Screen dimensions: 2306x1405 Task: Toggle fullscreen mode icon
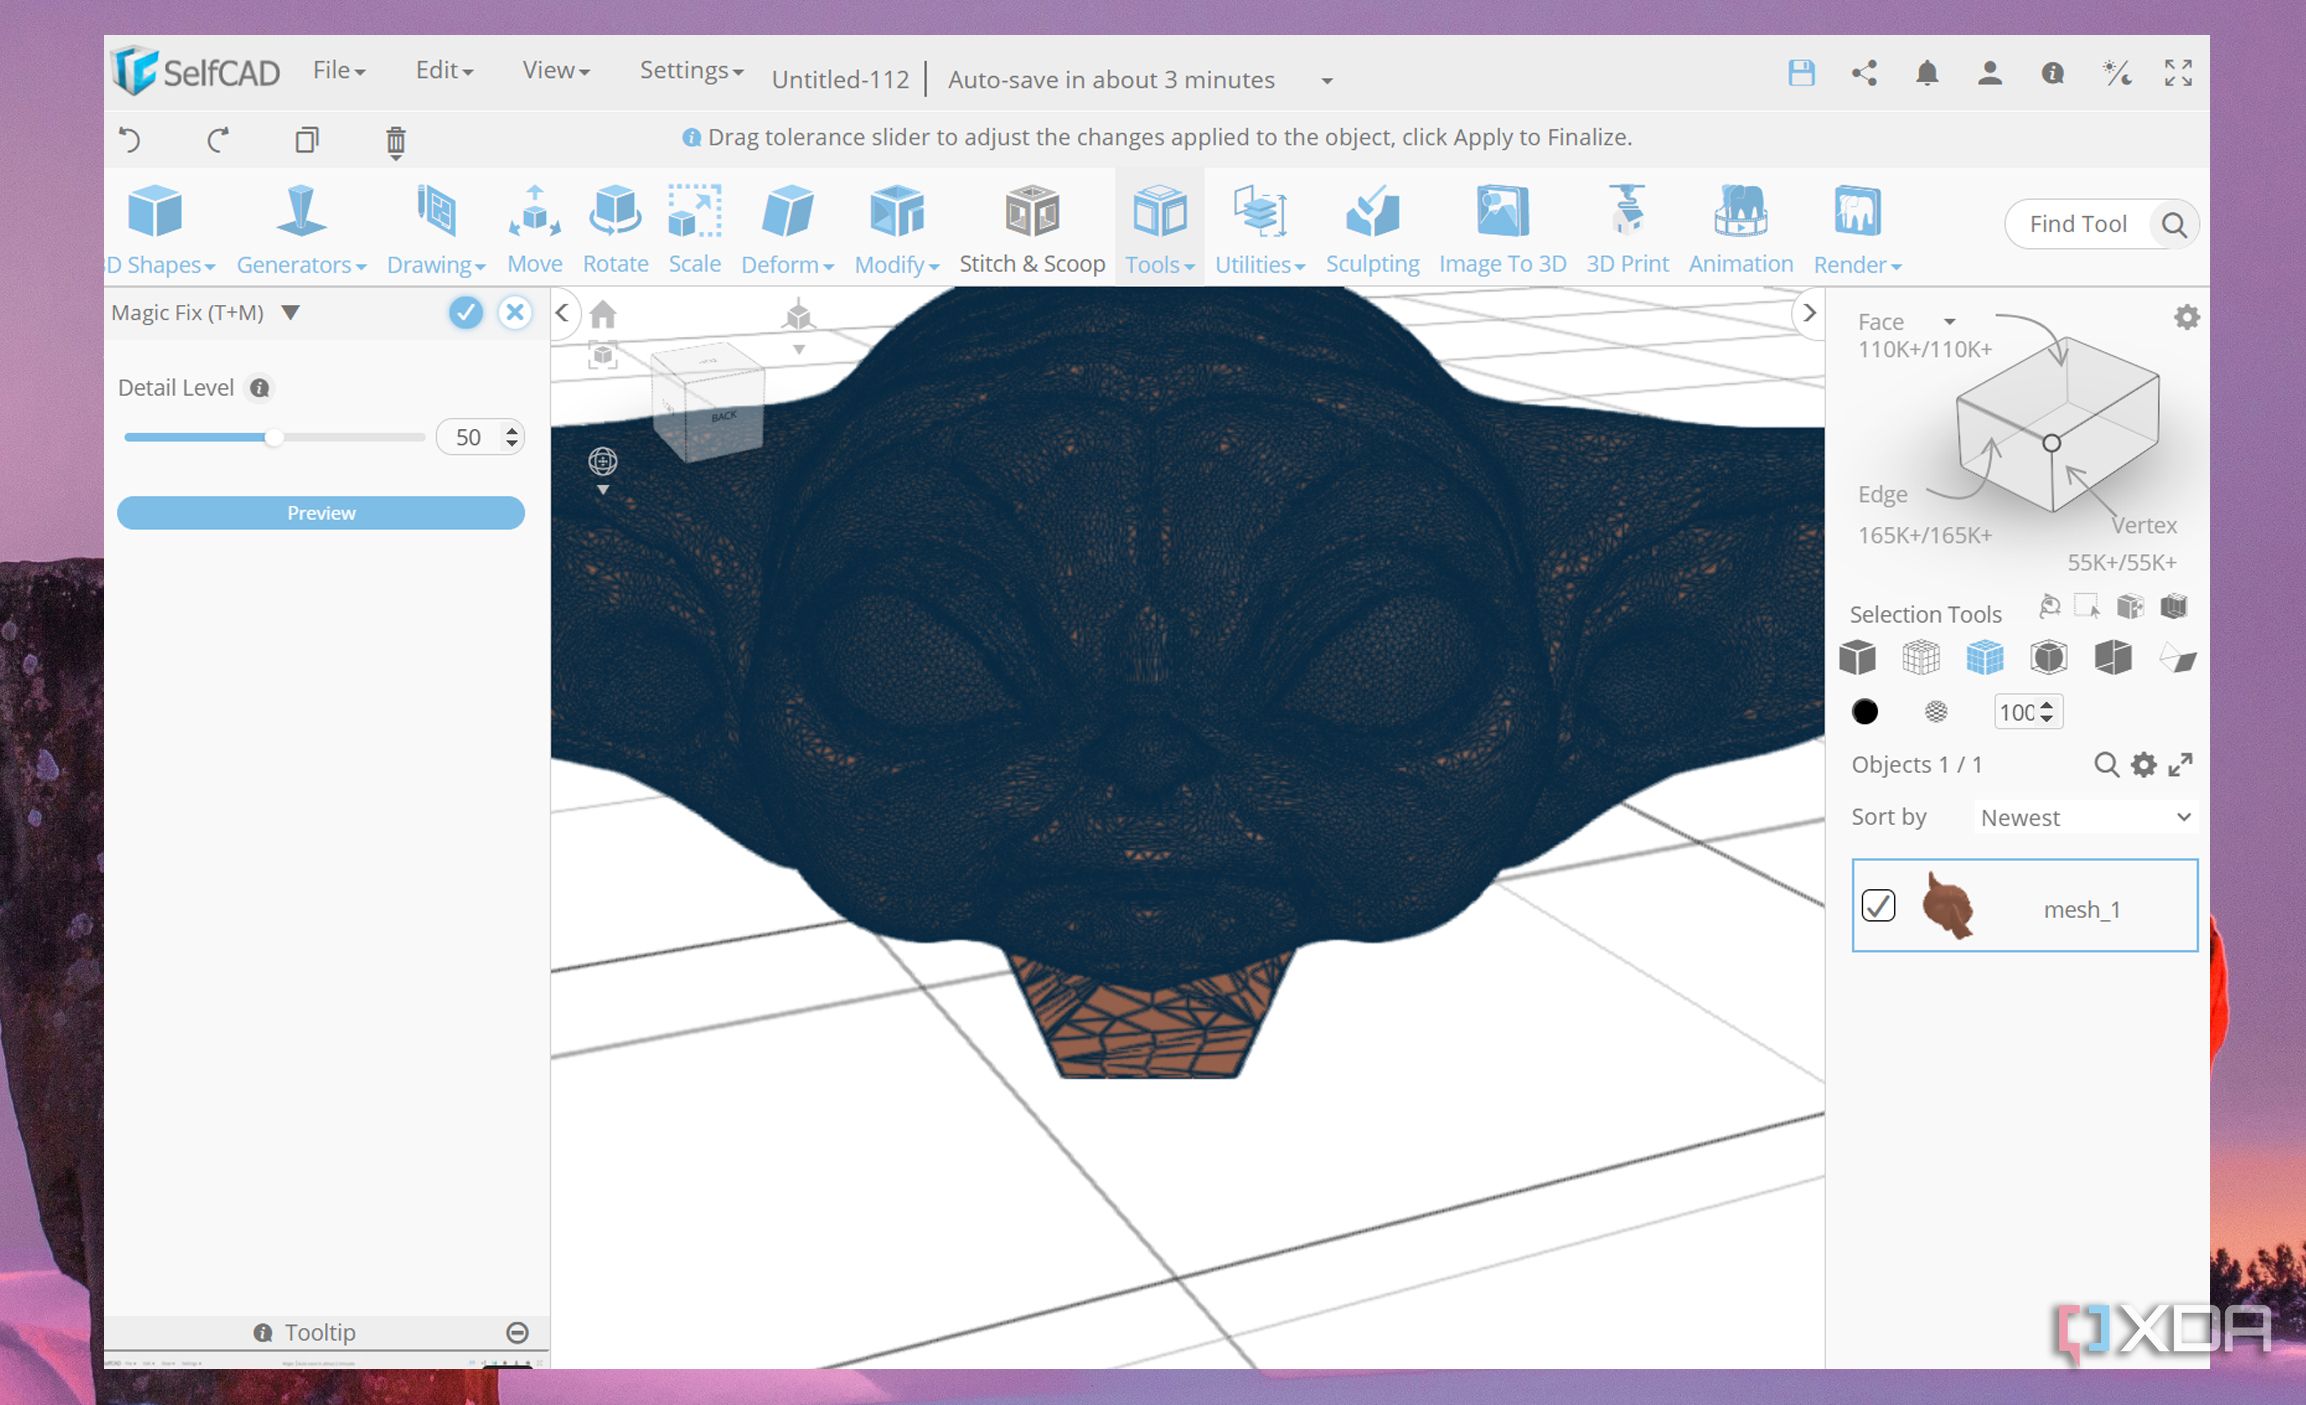tap(2178, 73)
